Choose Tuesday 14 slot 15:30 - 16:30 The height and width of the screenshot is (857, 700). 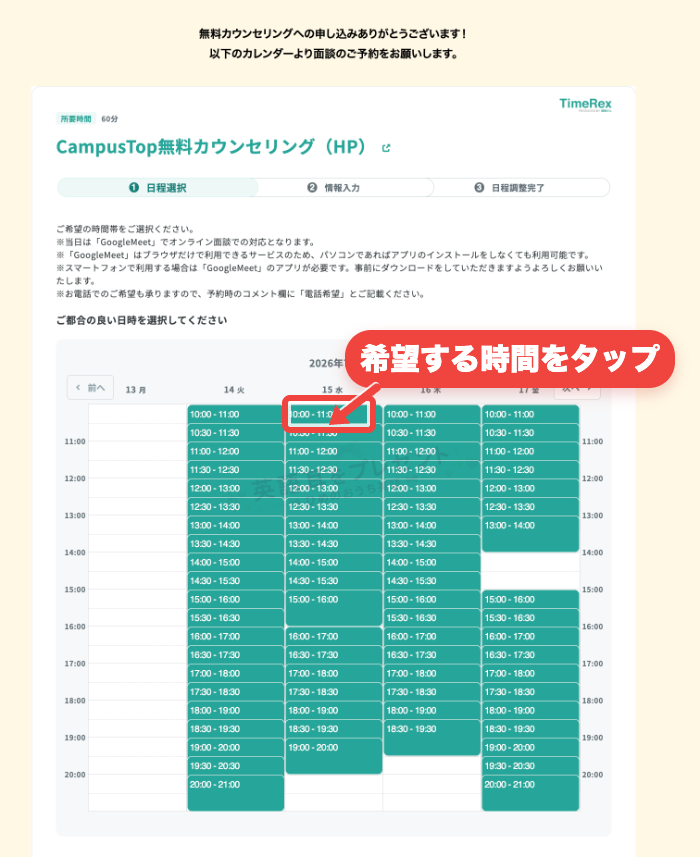point(236,618)
